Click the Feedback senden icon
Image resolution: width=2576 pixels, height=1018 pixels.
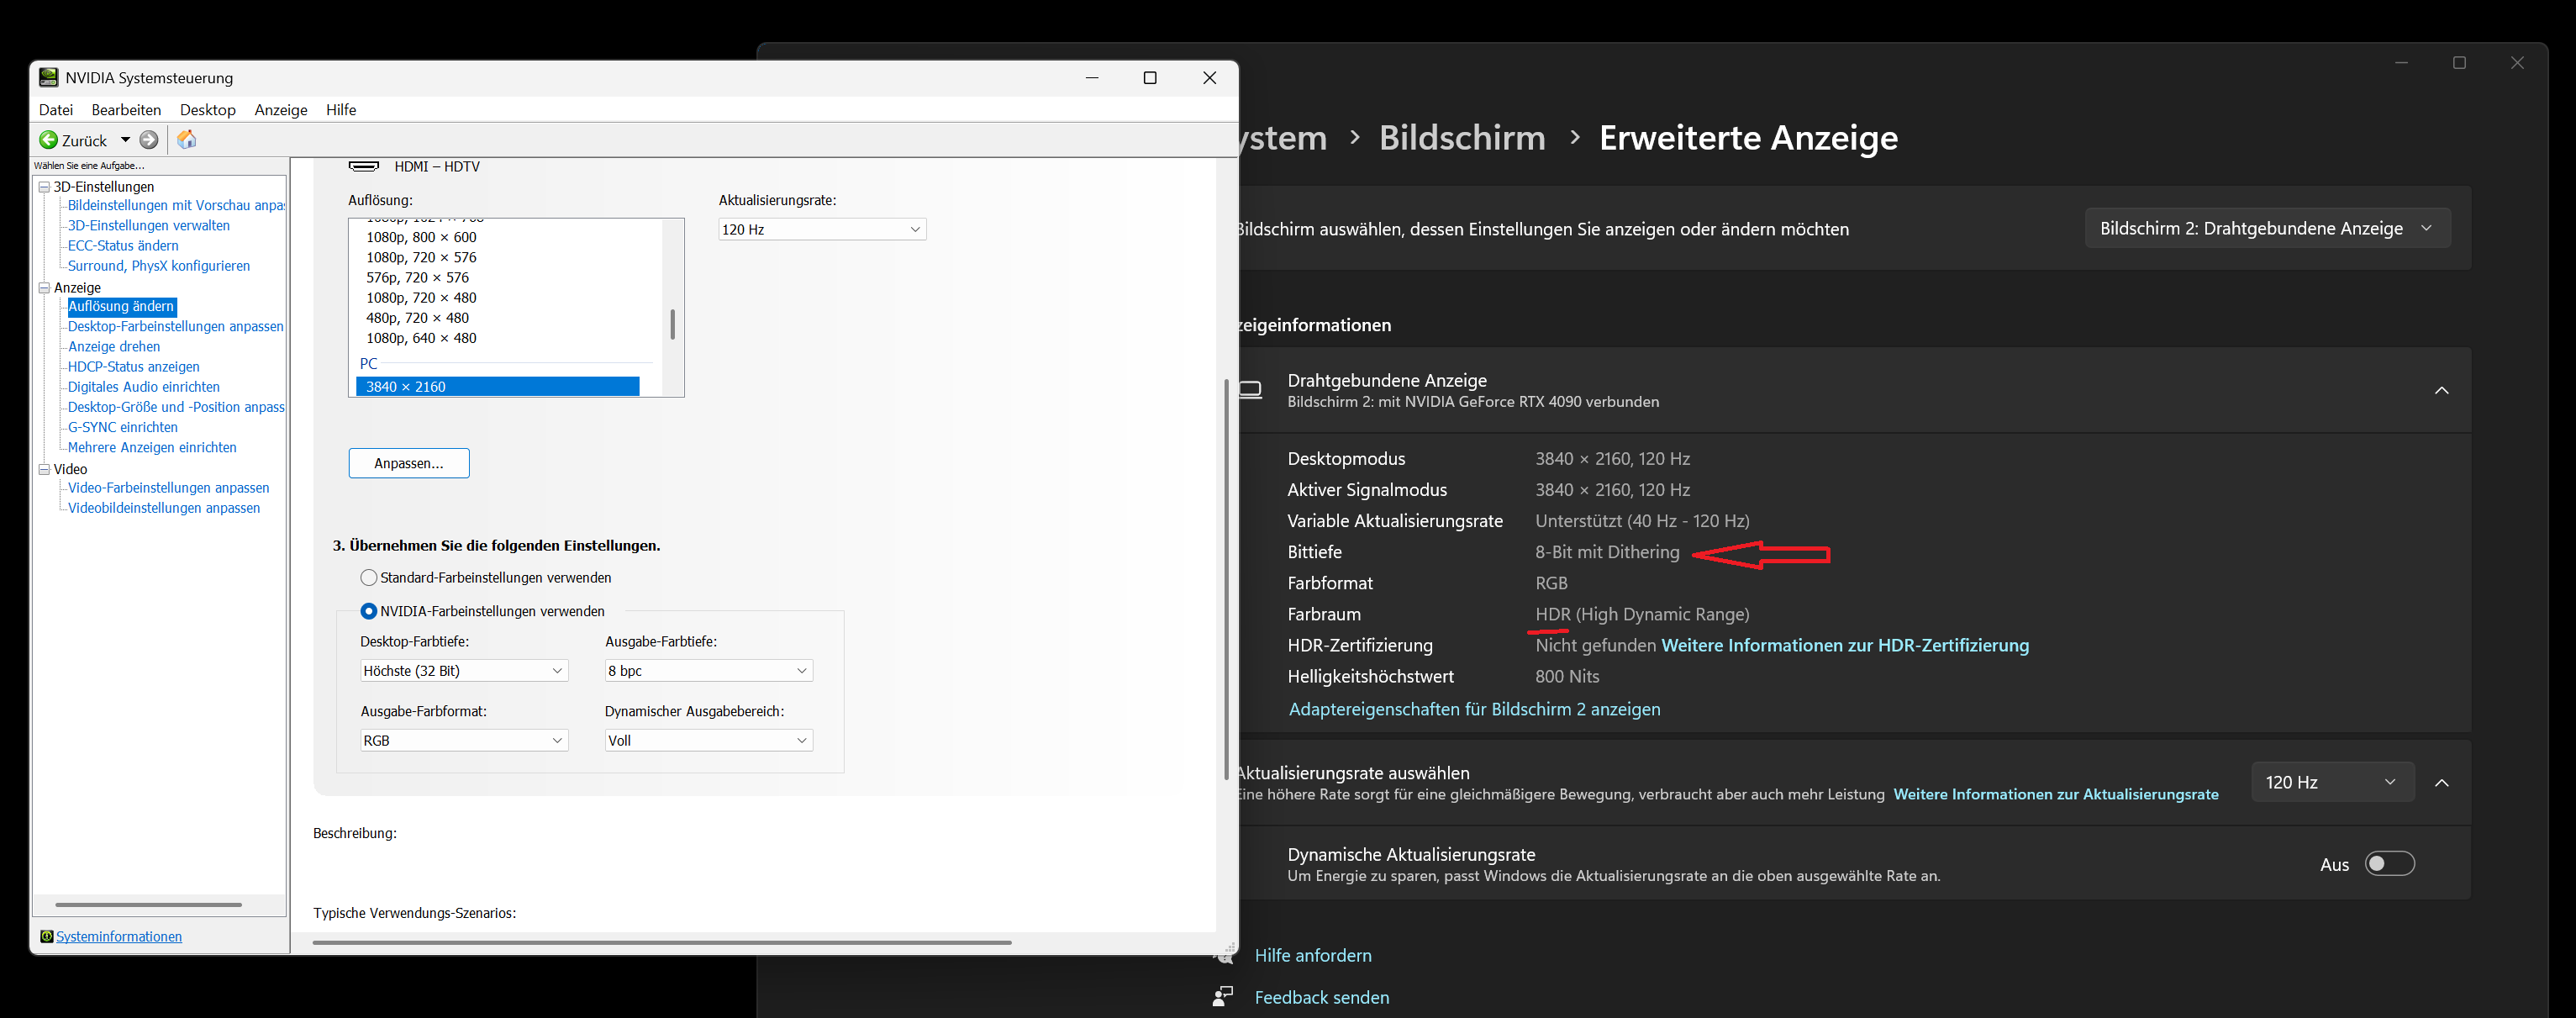pos(1222,996)
